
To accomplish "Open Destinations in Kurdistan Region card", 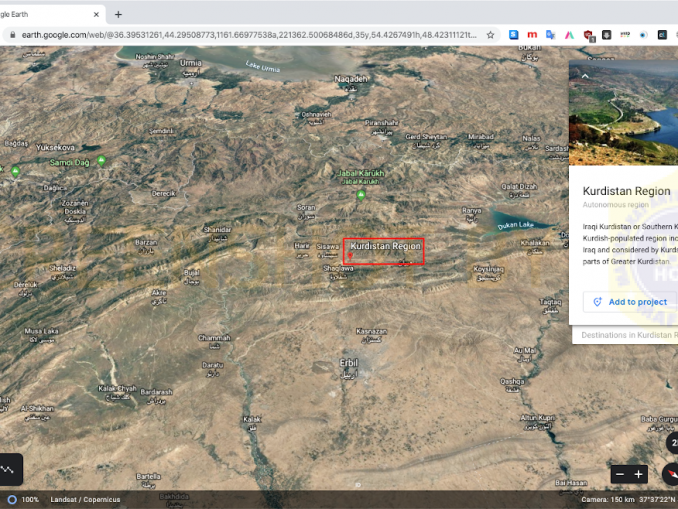I will point(625,335).
